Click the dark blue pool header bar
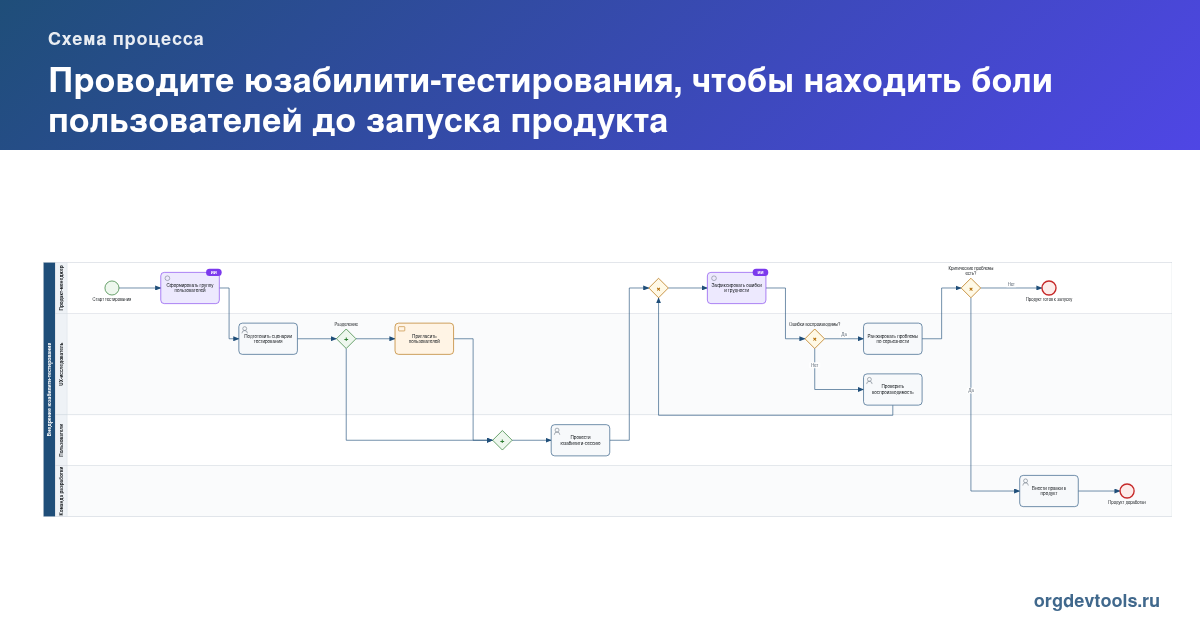Image resolution: width=1200 pixels, height=630 pixels. (49, 389)
